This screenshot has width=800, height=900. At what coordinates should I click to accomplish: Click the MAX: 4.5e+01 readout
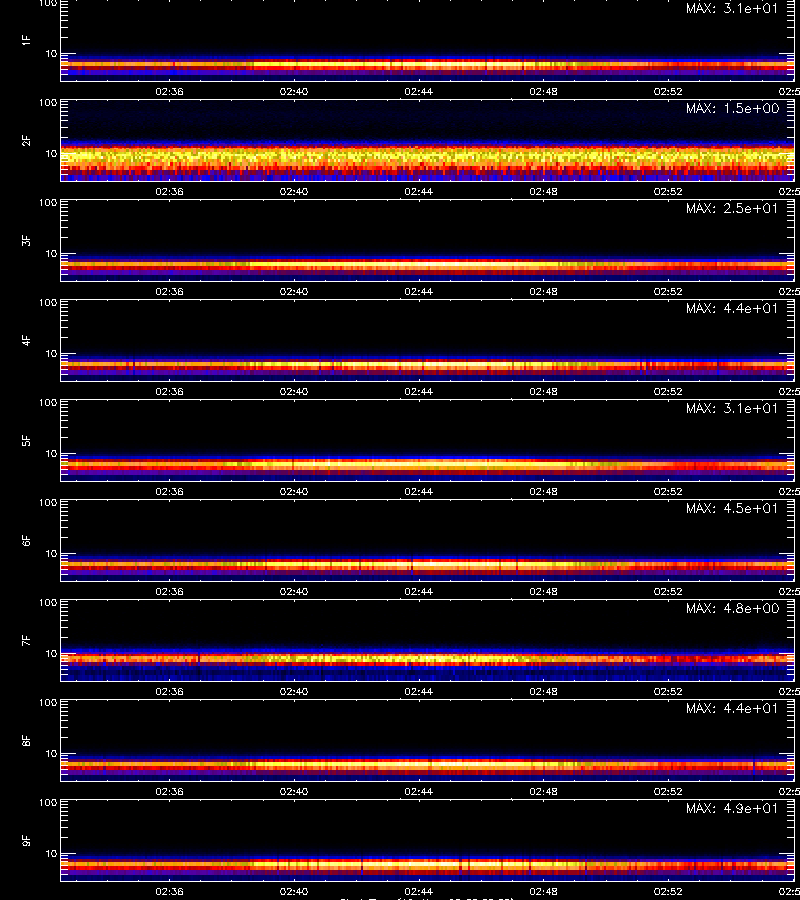(x=732, y=509)
